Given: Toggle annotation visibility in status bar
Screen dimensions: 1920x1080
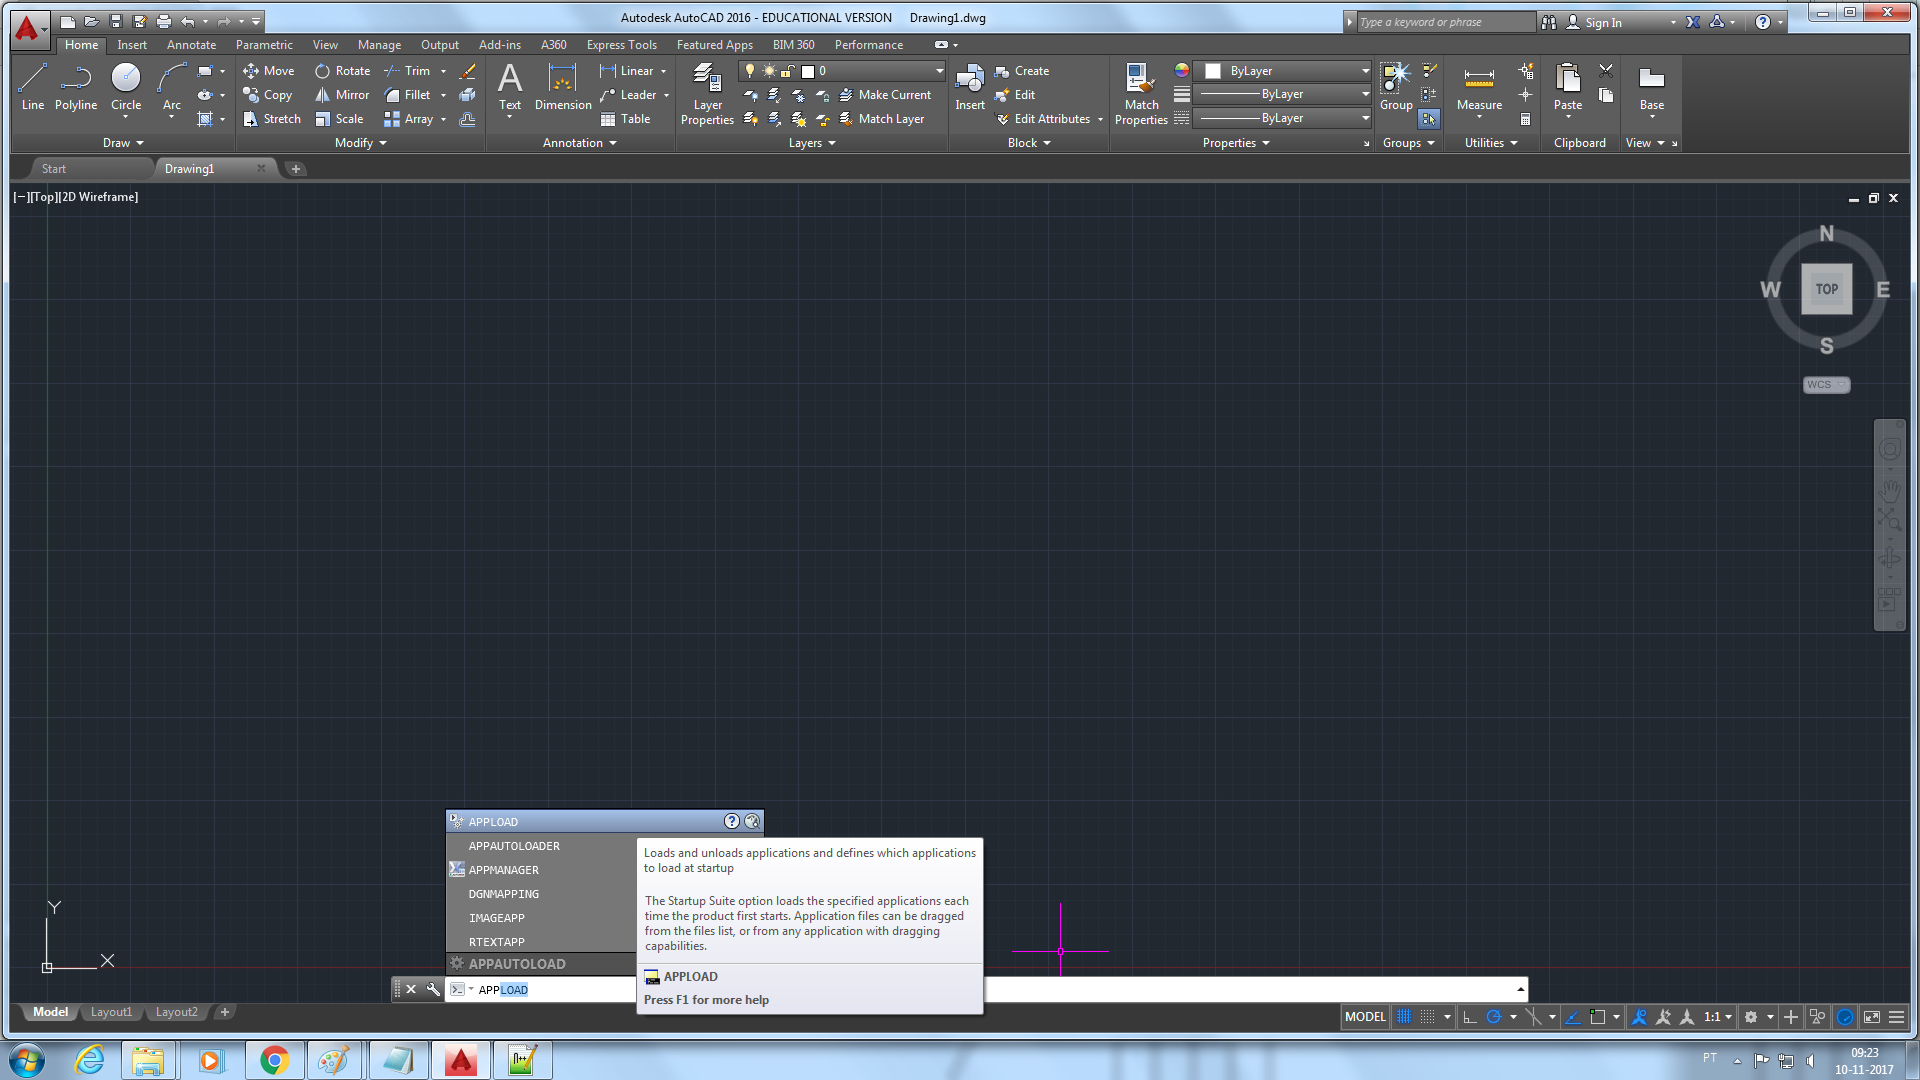Looking at the screenshot, I should [1639, 1017].
